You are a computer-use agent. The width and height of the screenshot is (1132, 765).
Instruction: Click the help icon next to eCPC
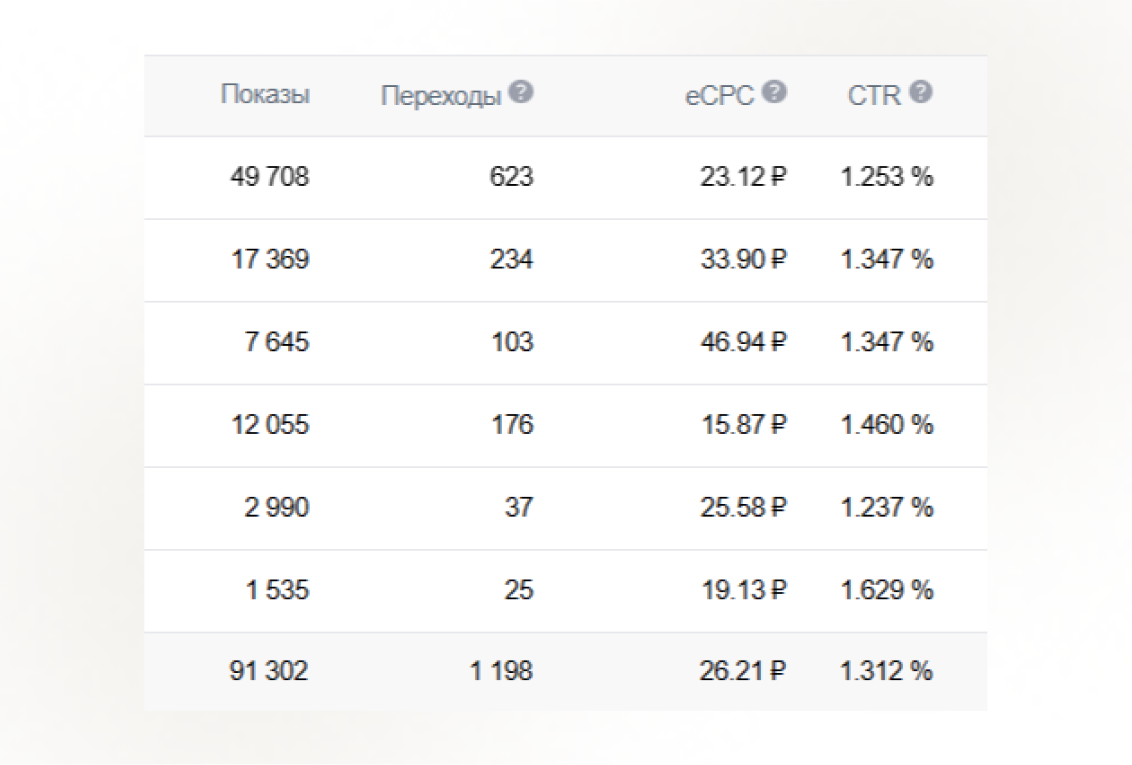click(774, 92)
